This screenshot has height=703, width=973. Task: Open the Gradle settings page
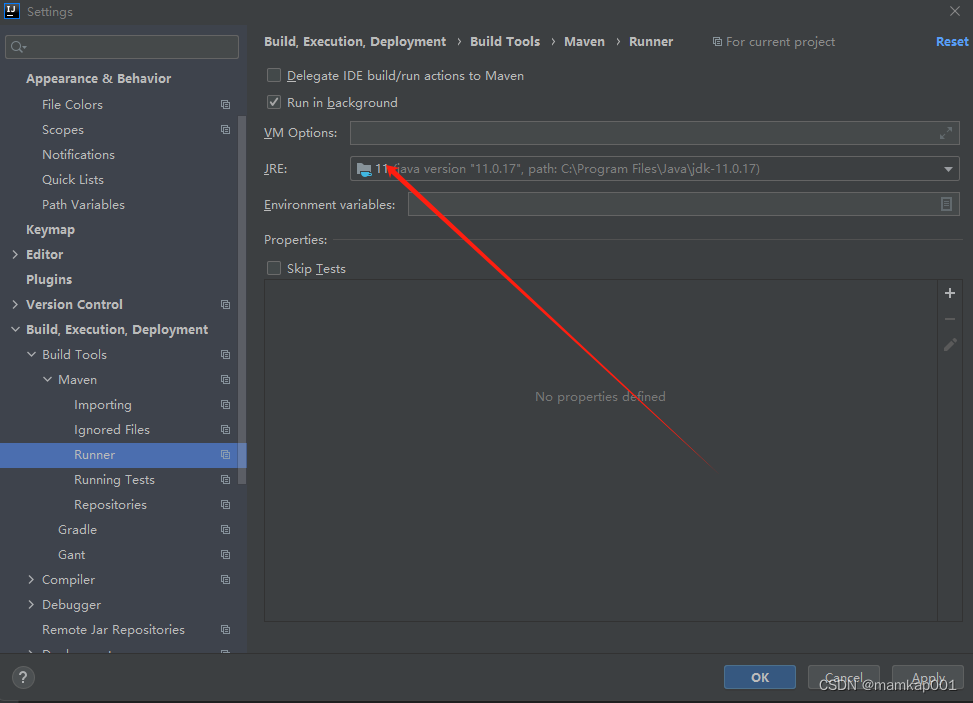click(x=78, y=530)
